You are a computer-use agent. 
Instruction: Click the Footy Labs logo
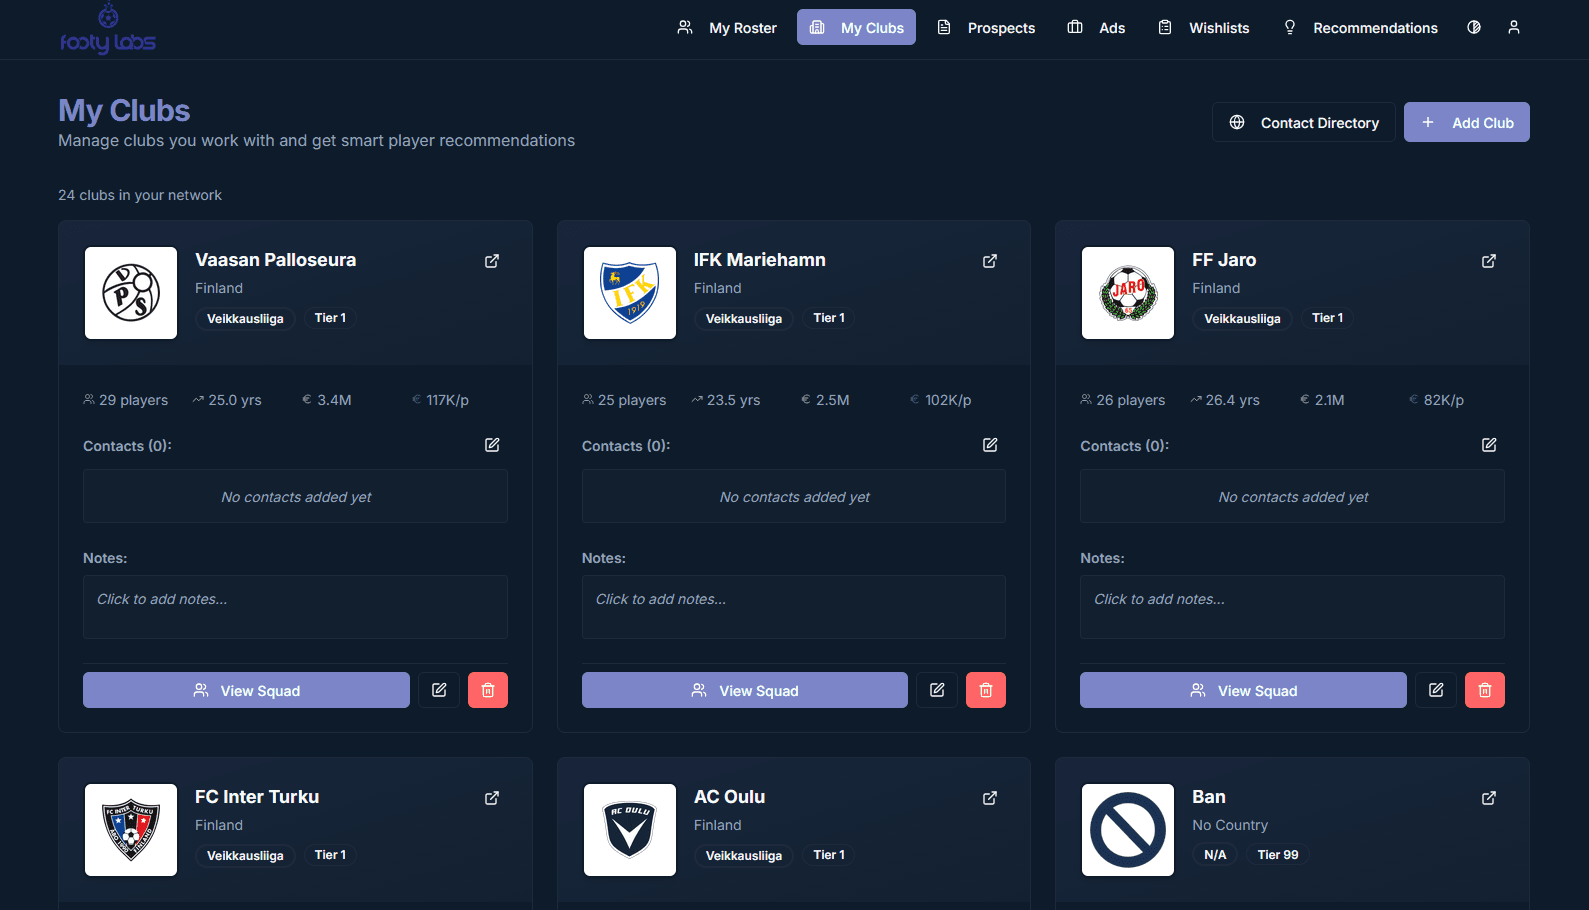pos(108,30)
